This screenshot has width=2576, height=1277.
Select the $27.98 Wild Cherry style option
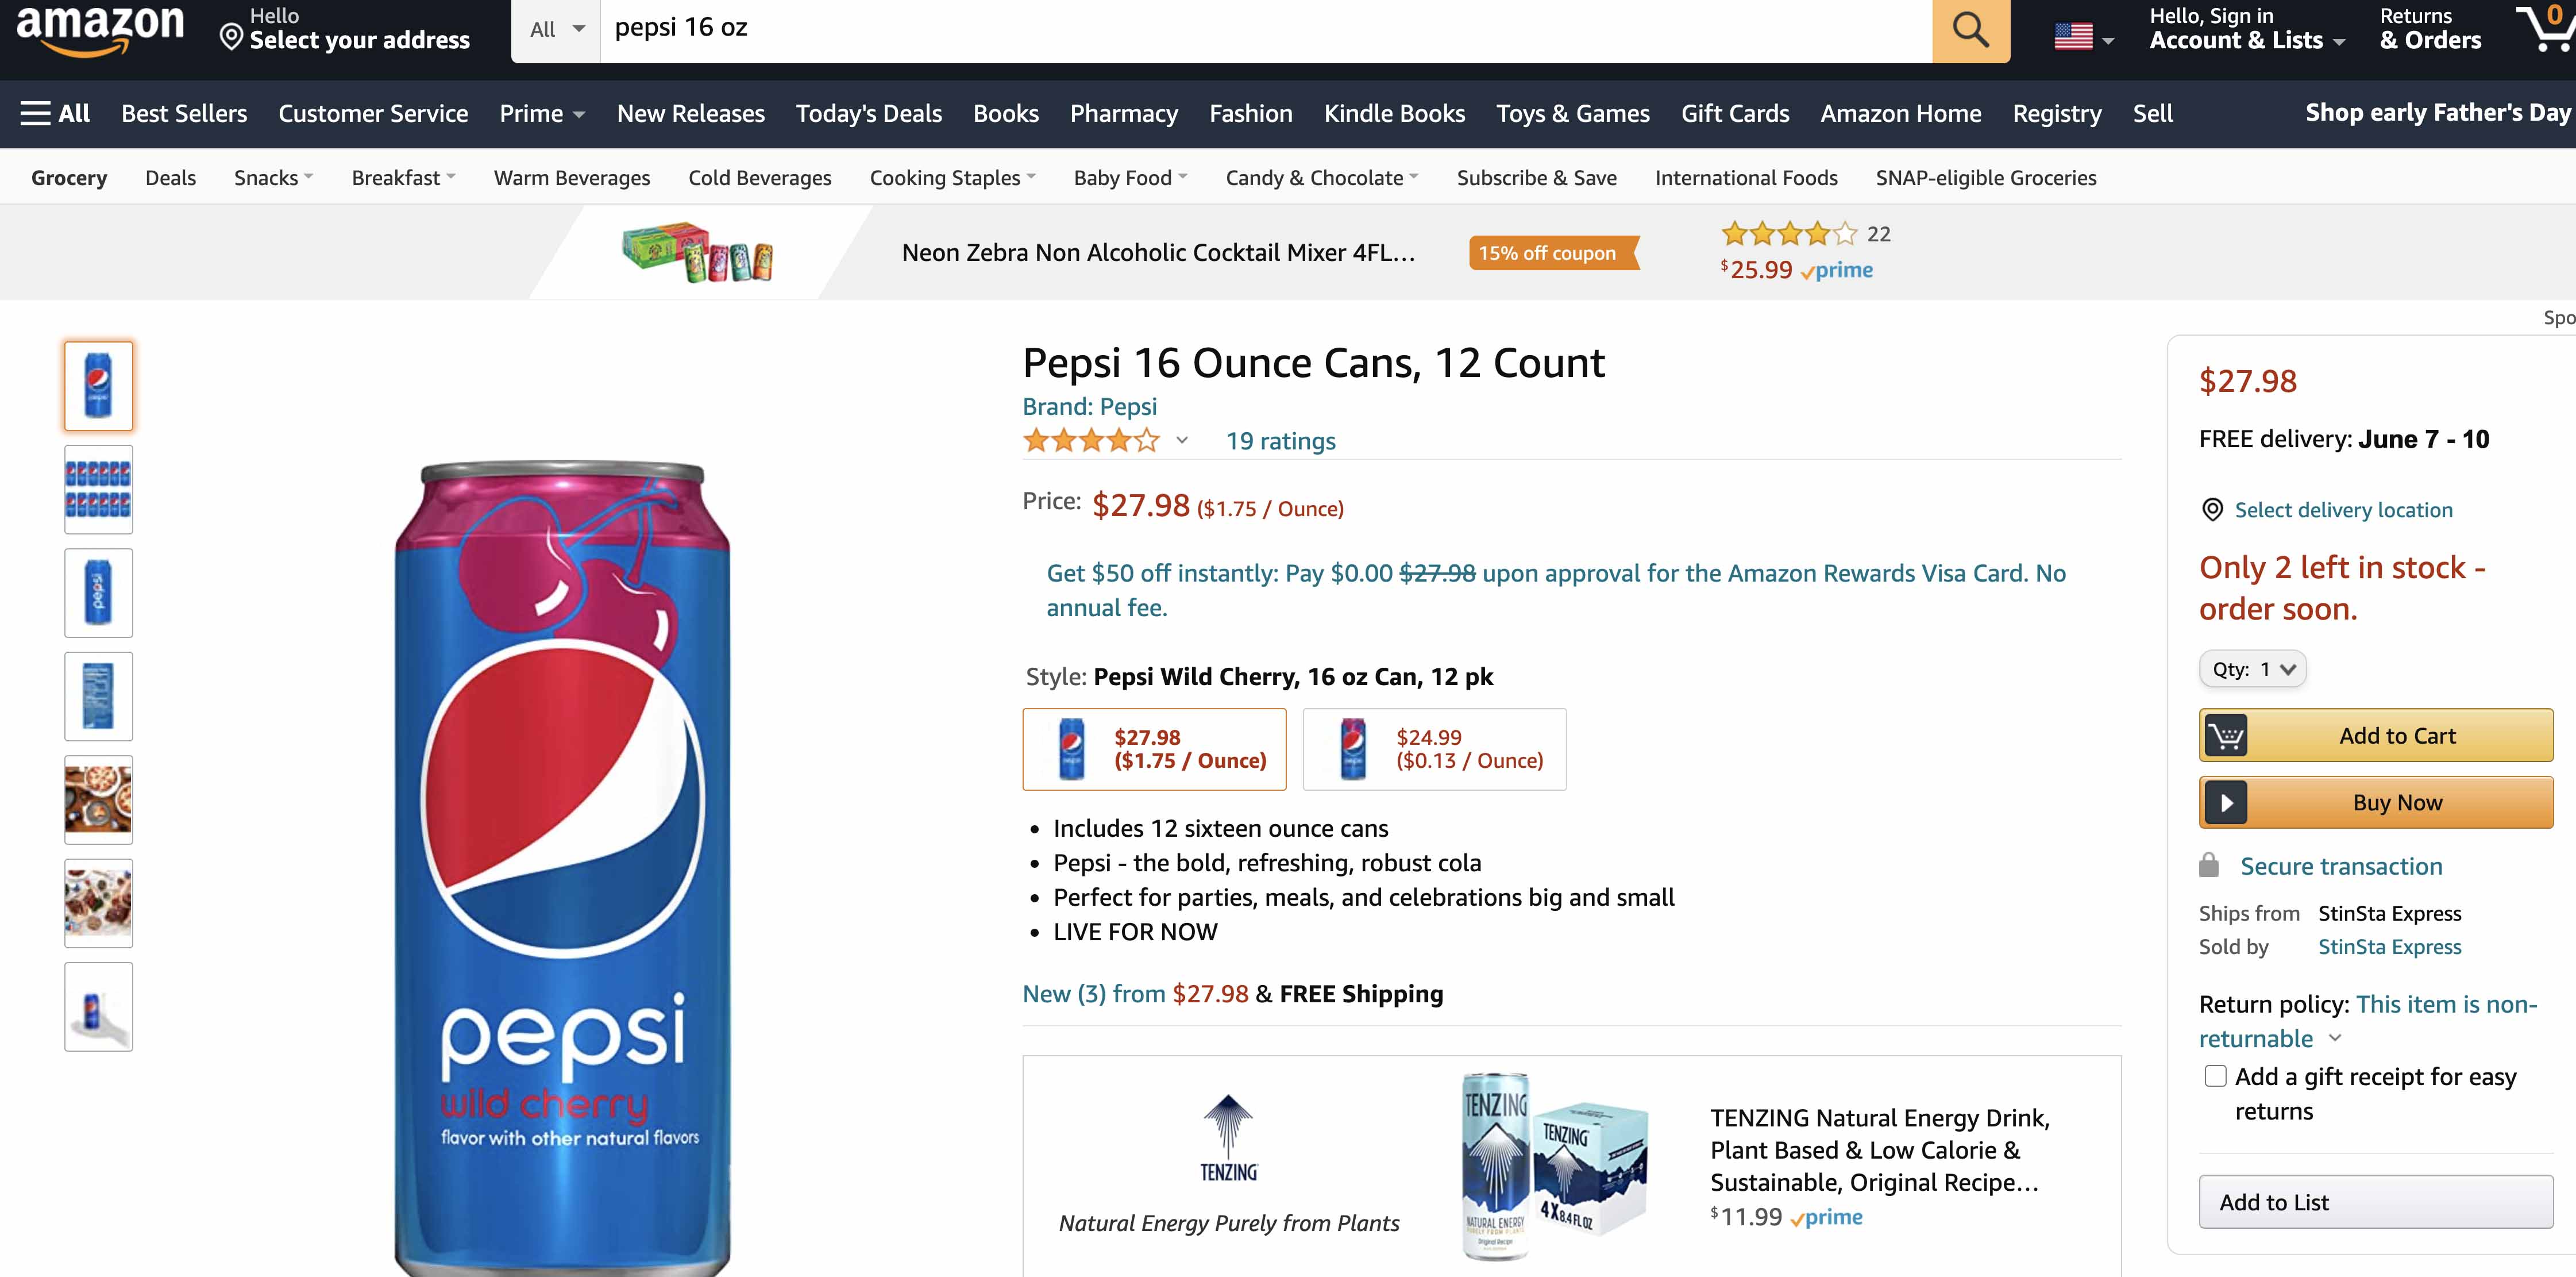1154,749
